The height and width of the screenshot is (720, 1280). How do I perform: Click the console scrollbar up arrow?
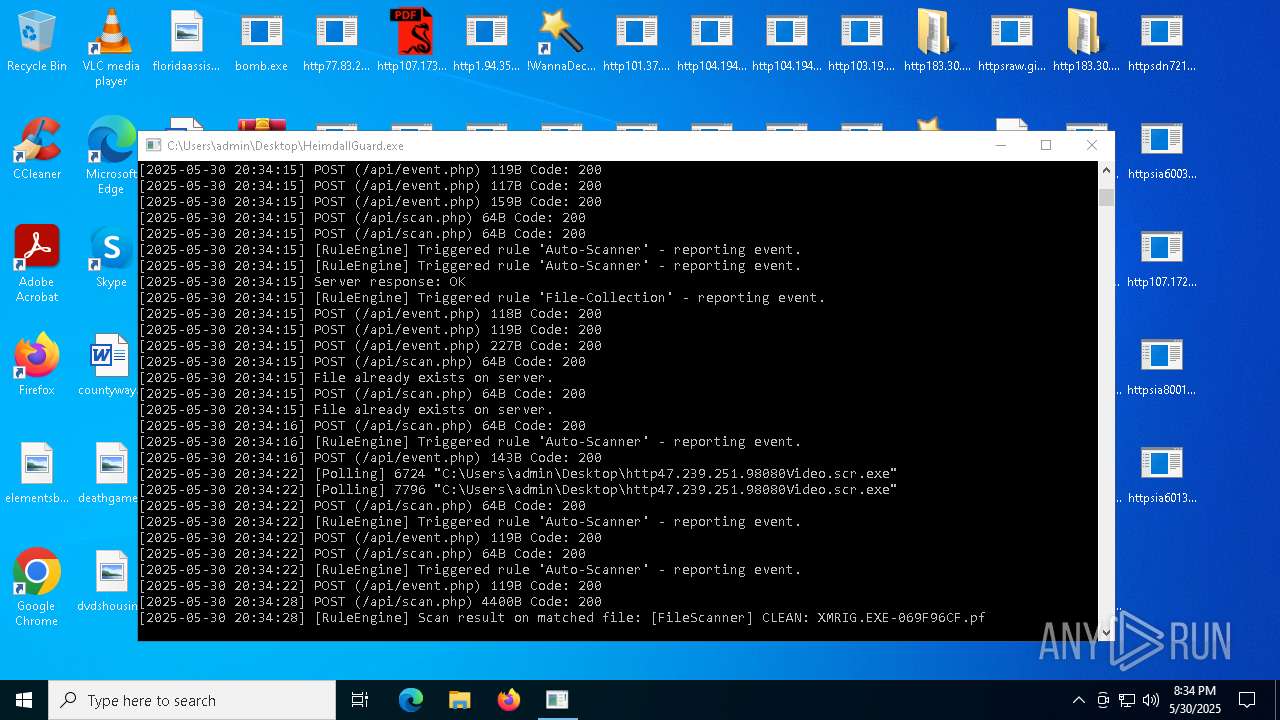pyautogui.click(x=1106, y=170)
